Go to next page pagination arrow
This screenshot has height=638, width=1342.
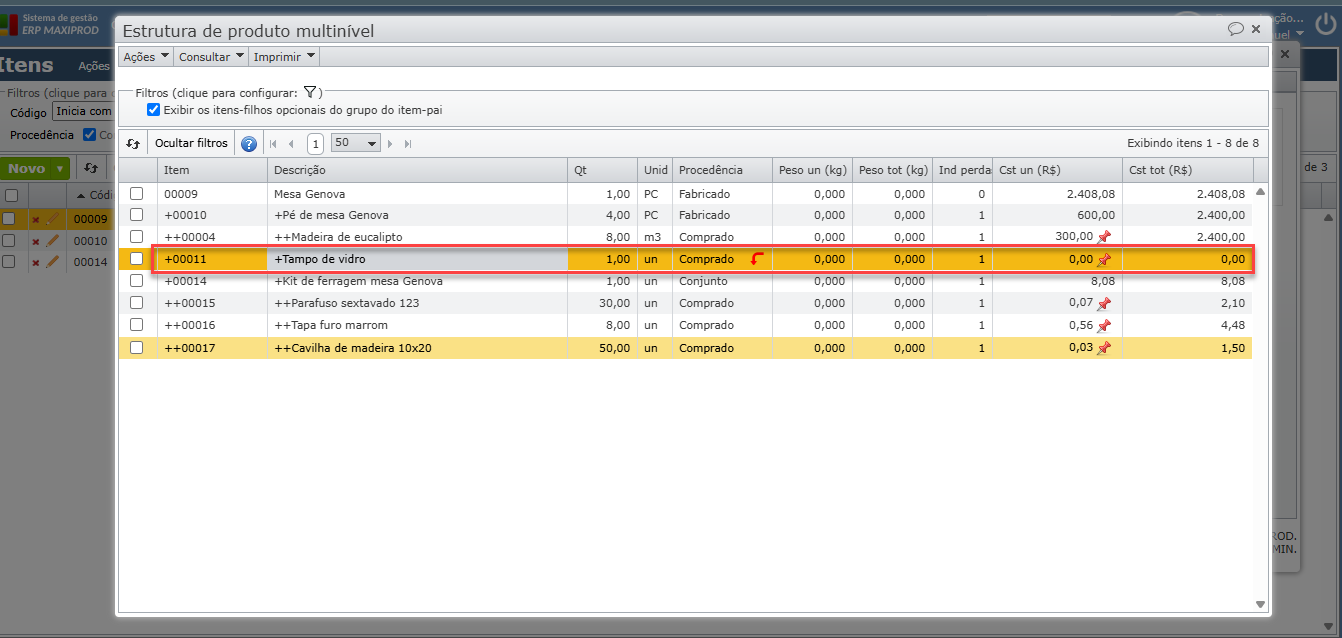pyautogui.click(x=391, y=144)
